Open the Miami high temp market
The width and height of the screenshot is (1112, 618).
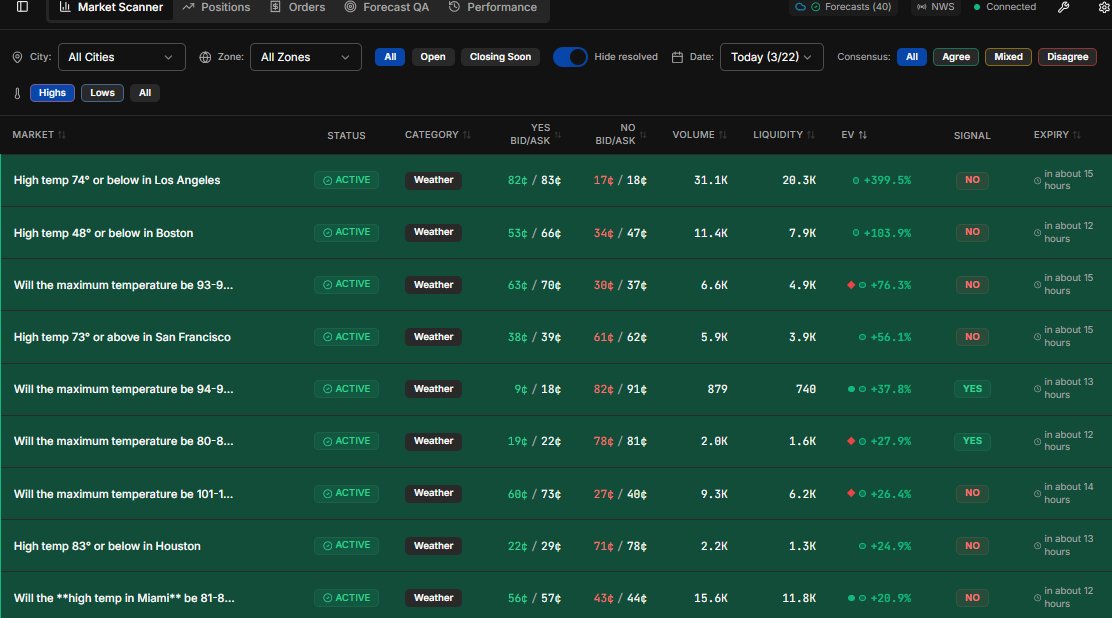tap(124, 598)
